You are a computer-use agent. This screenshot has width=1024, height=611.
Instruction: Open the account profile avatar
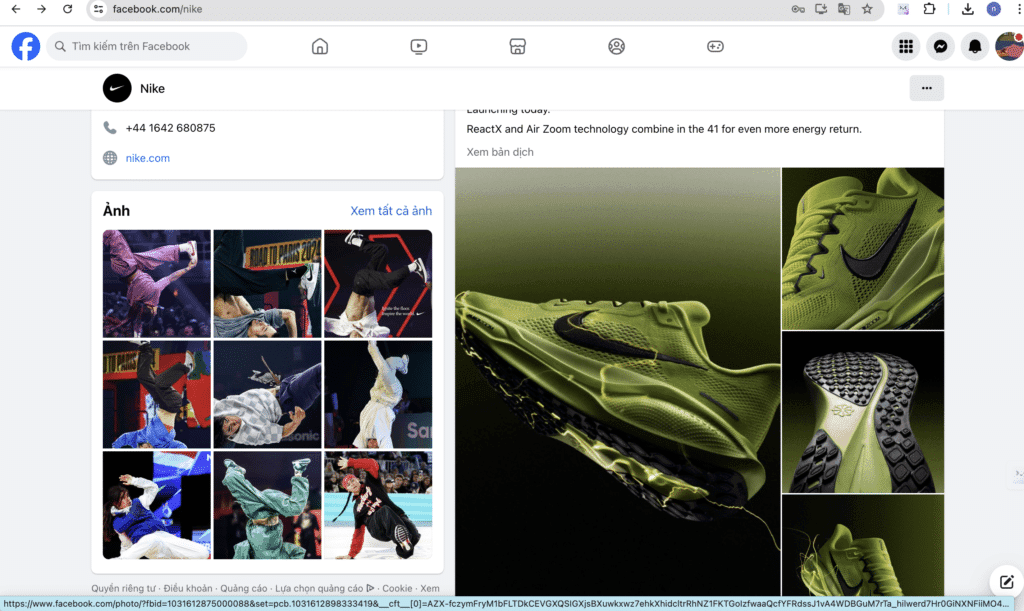pos(1009,46)
